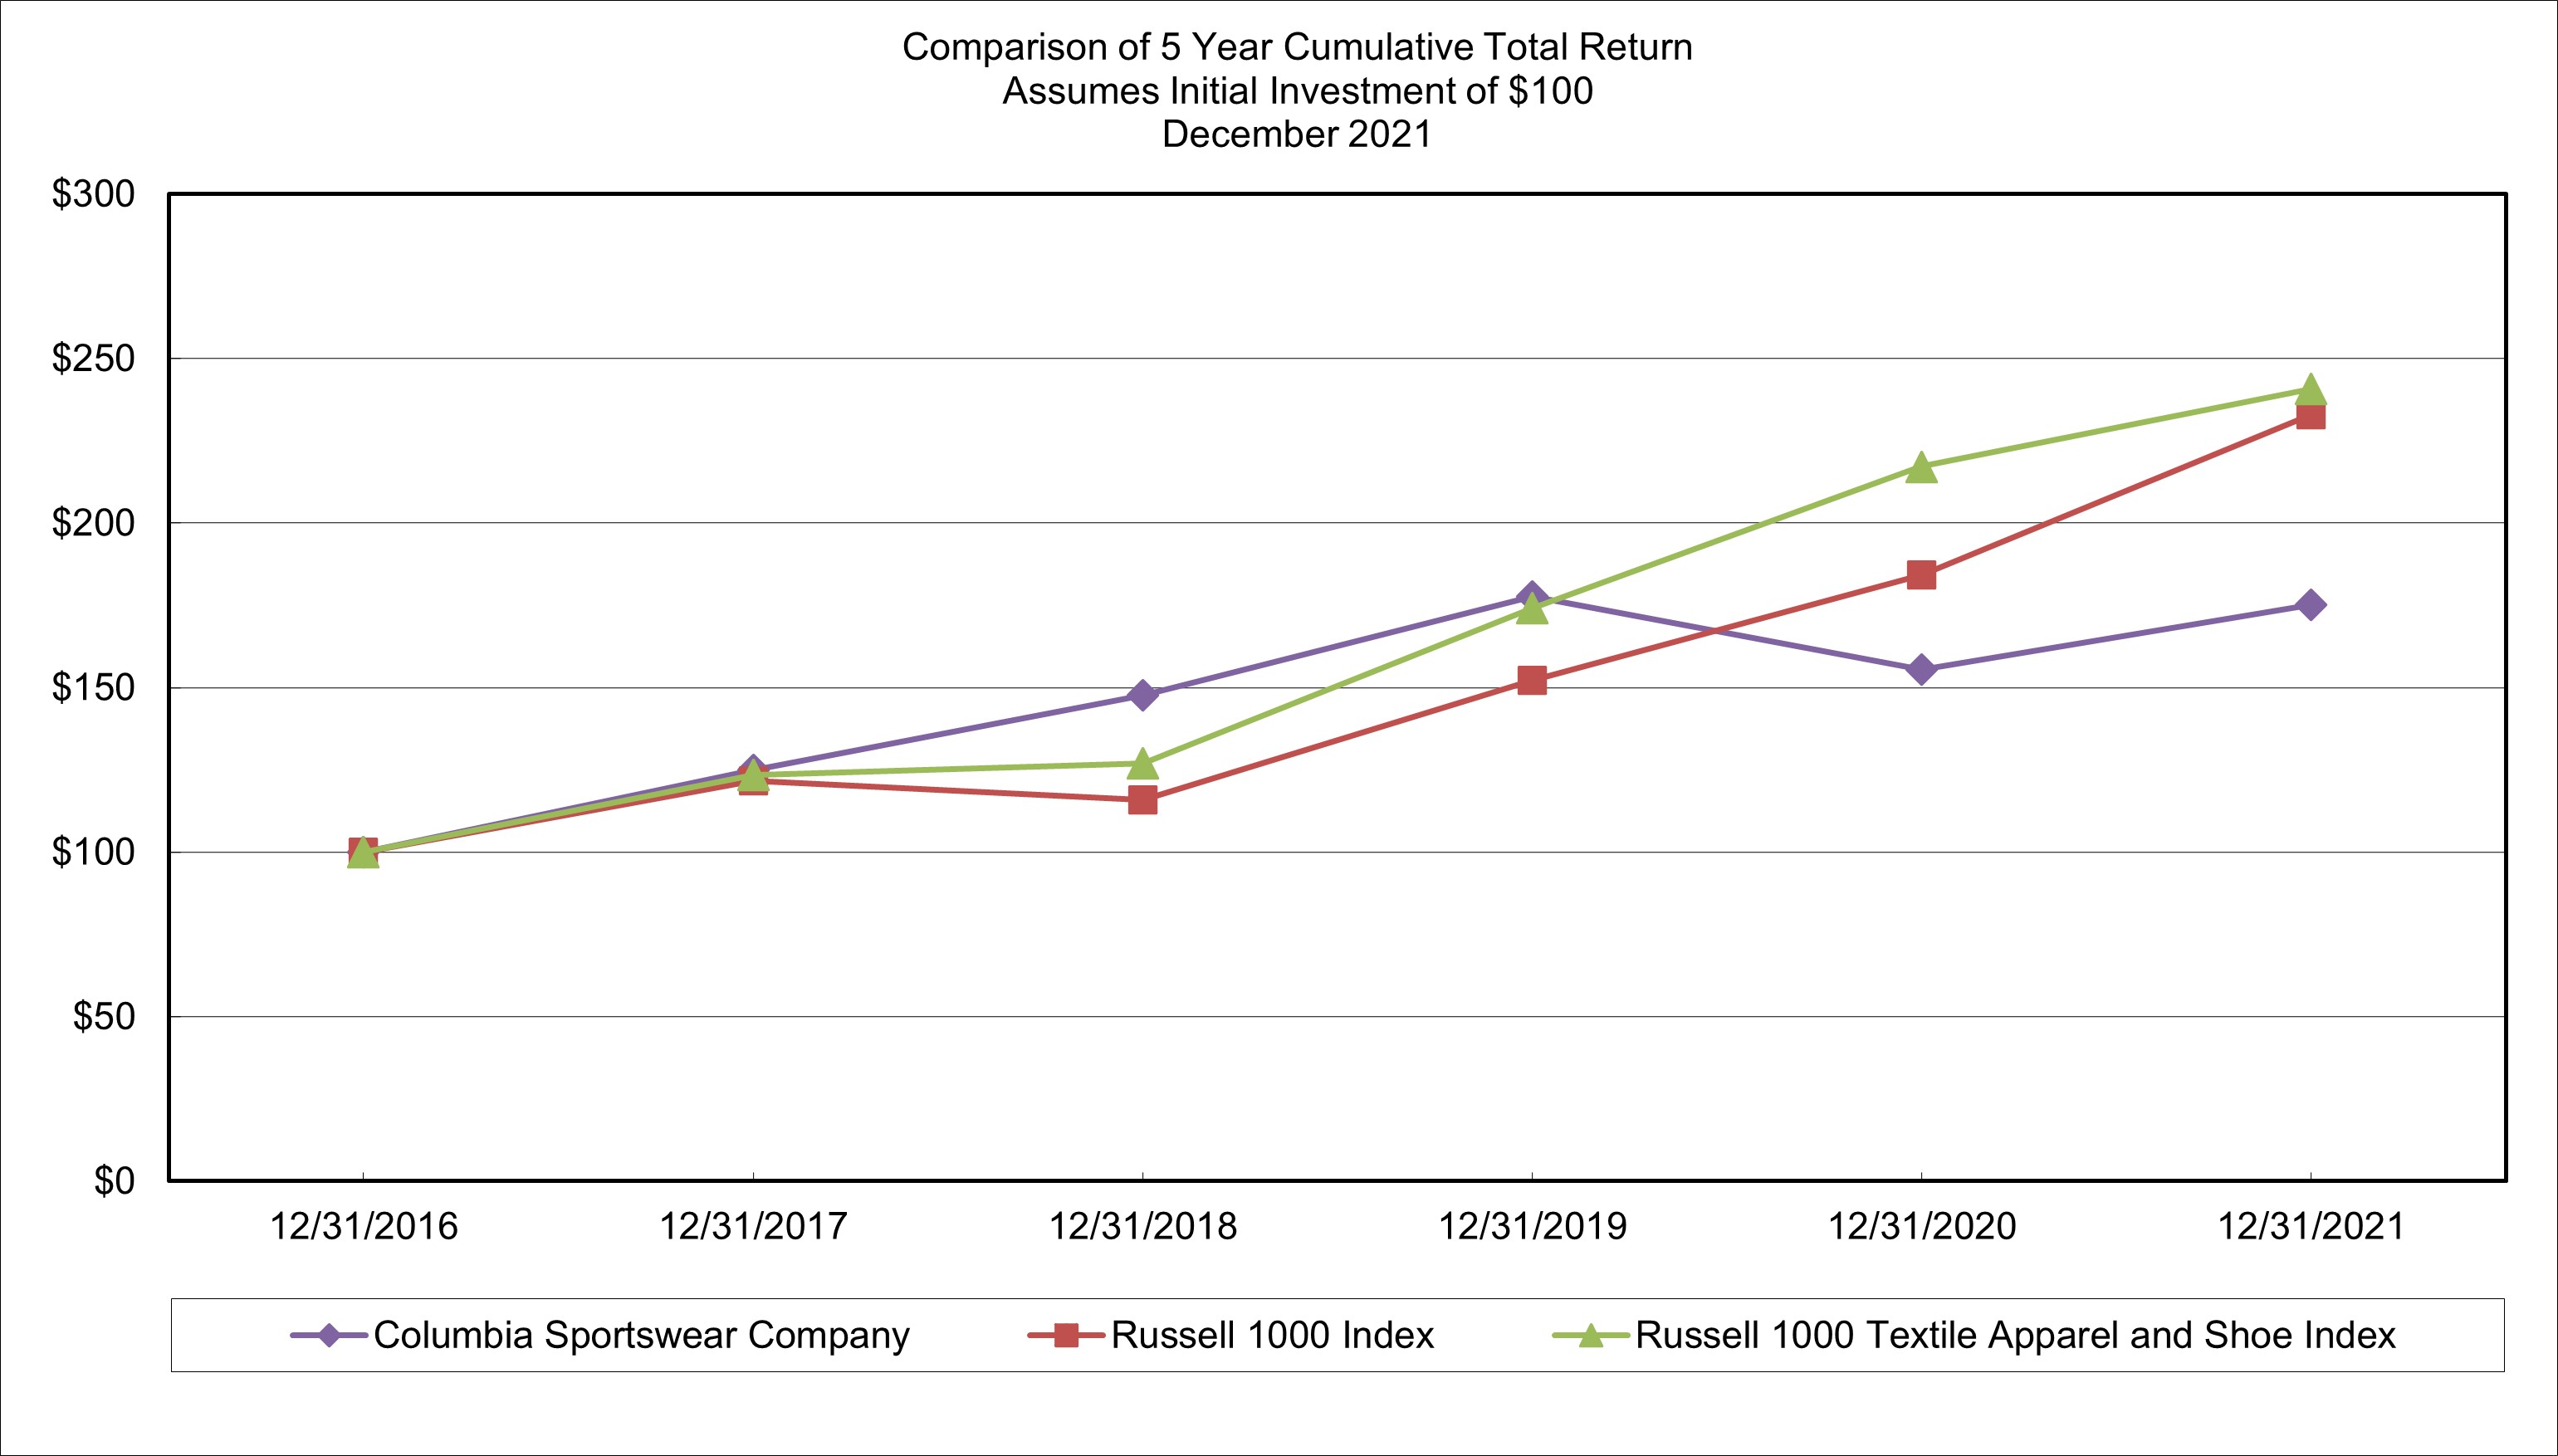
Task: Click green triangle marker at 12/31/2020
Action: [1921, 467]
